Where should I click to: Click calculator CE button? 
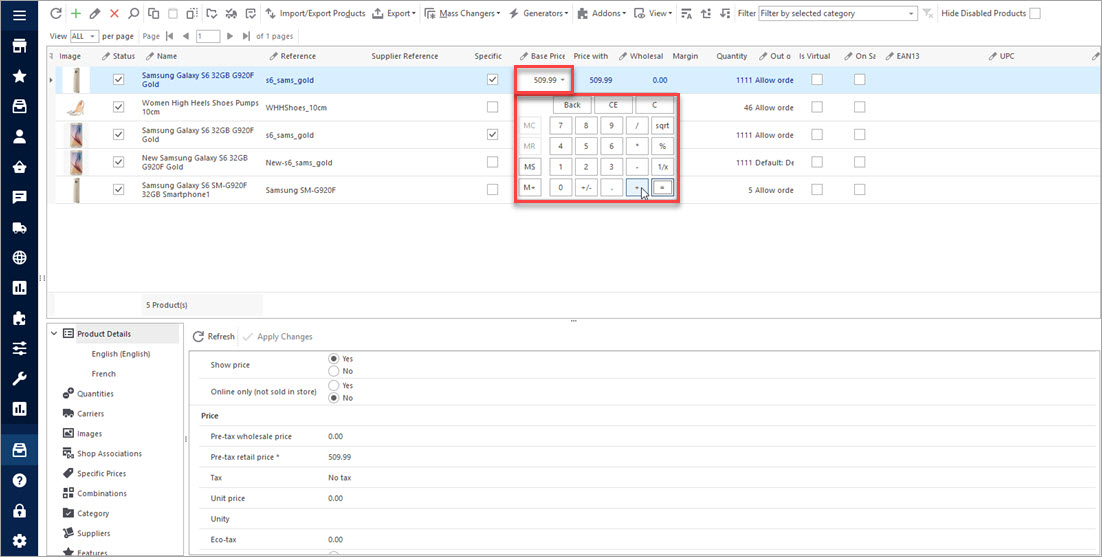(x=613, y=105)
